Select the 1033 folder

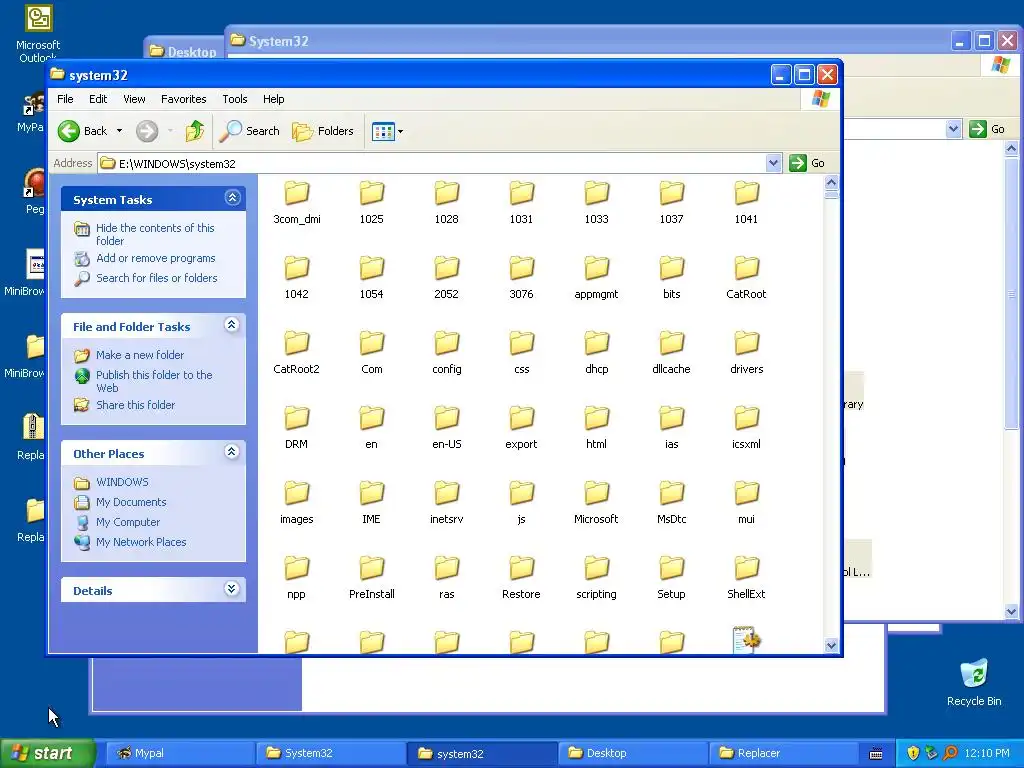click(596, 202)
